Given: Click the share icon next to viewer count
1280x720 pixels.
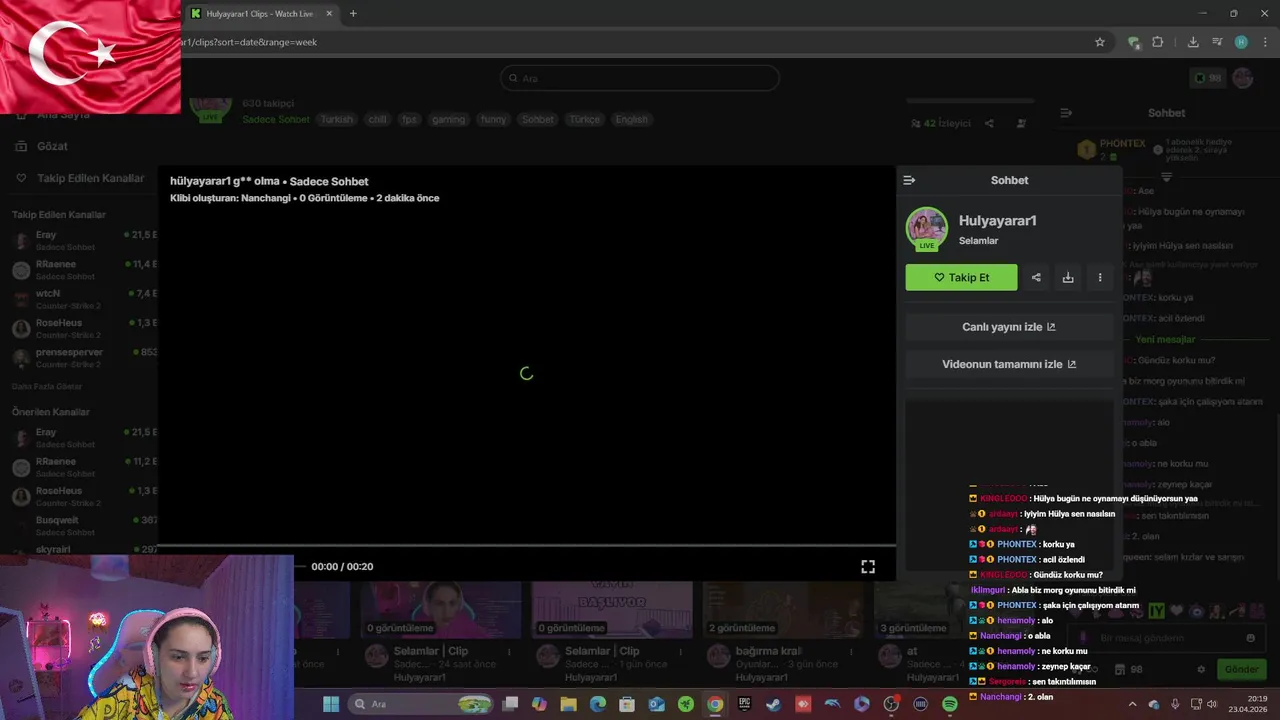Looking at the screenshot, I should coord(989,123).
